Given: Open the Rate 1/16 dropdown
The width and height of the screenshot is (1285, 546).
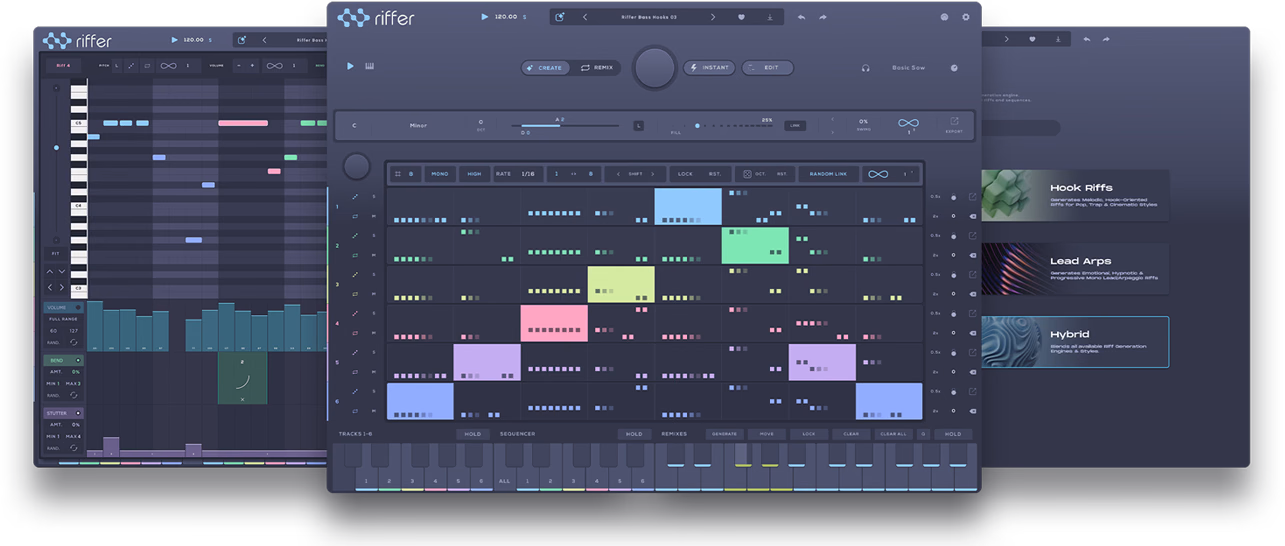Looking at the screenshot, I should [x=518, y=174].
